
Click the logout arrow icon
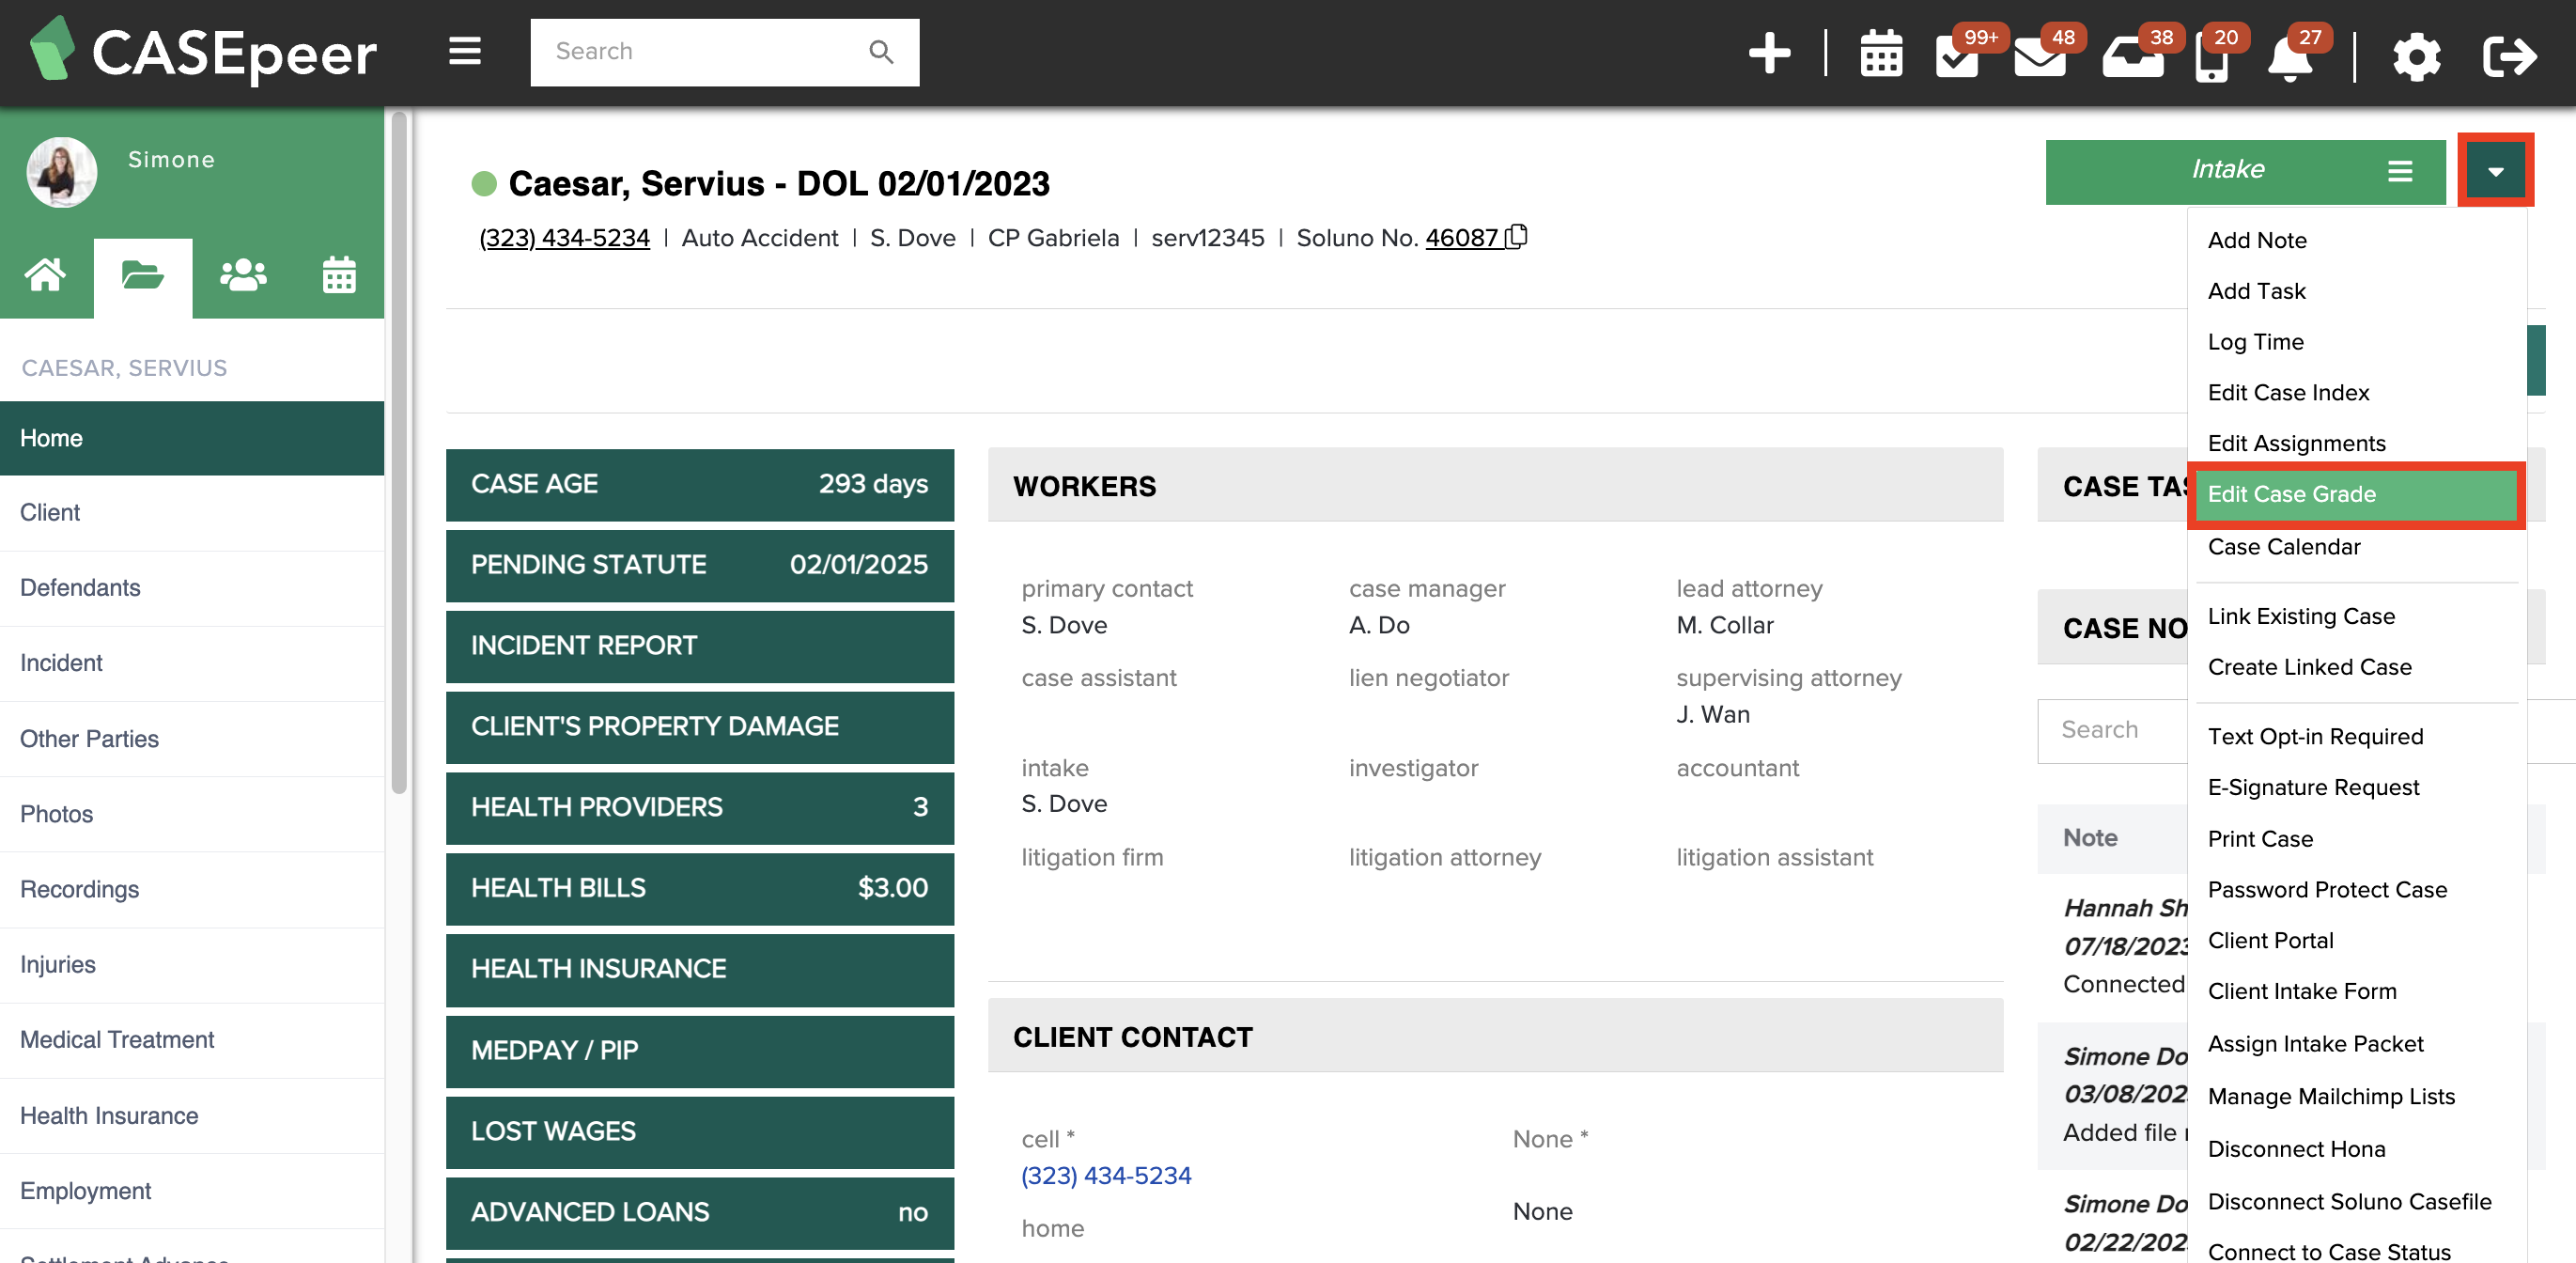click(x=2509, y=56)
